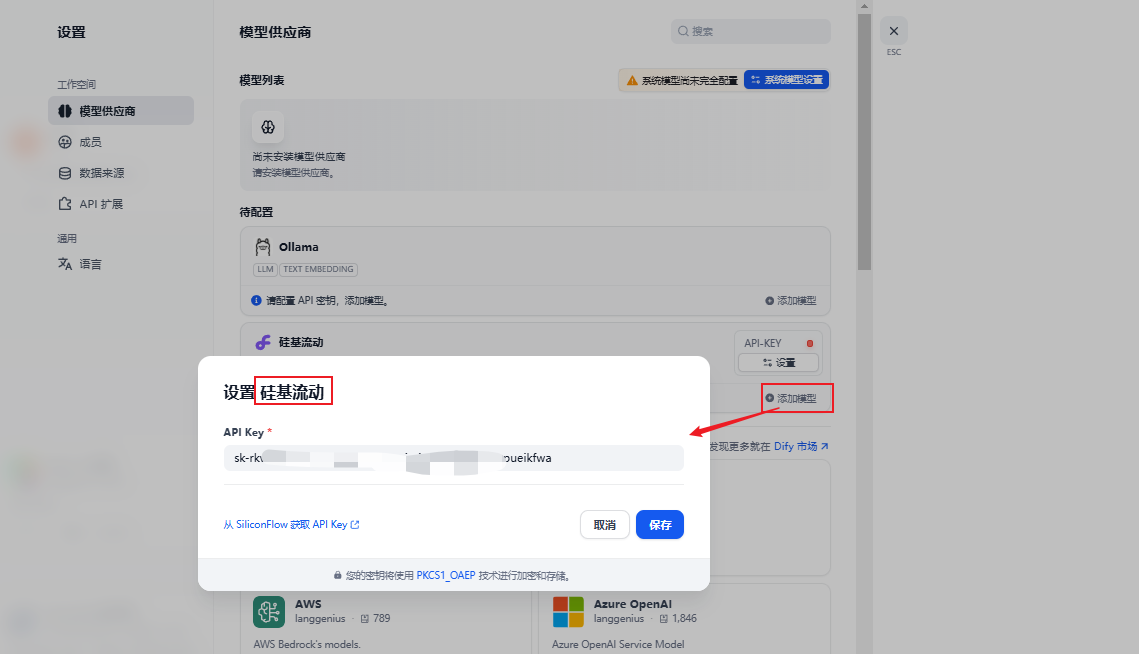
Task: Save the API key with 保存
Action: (660, 525)
